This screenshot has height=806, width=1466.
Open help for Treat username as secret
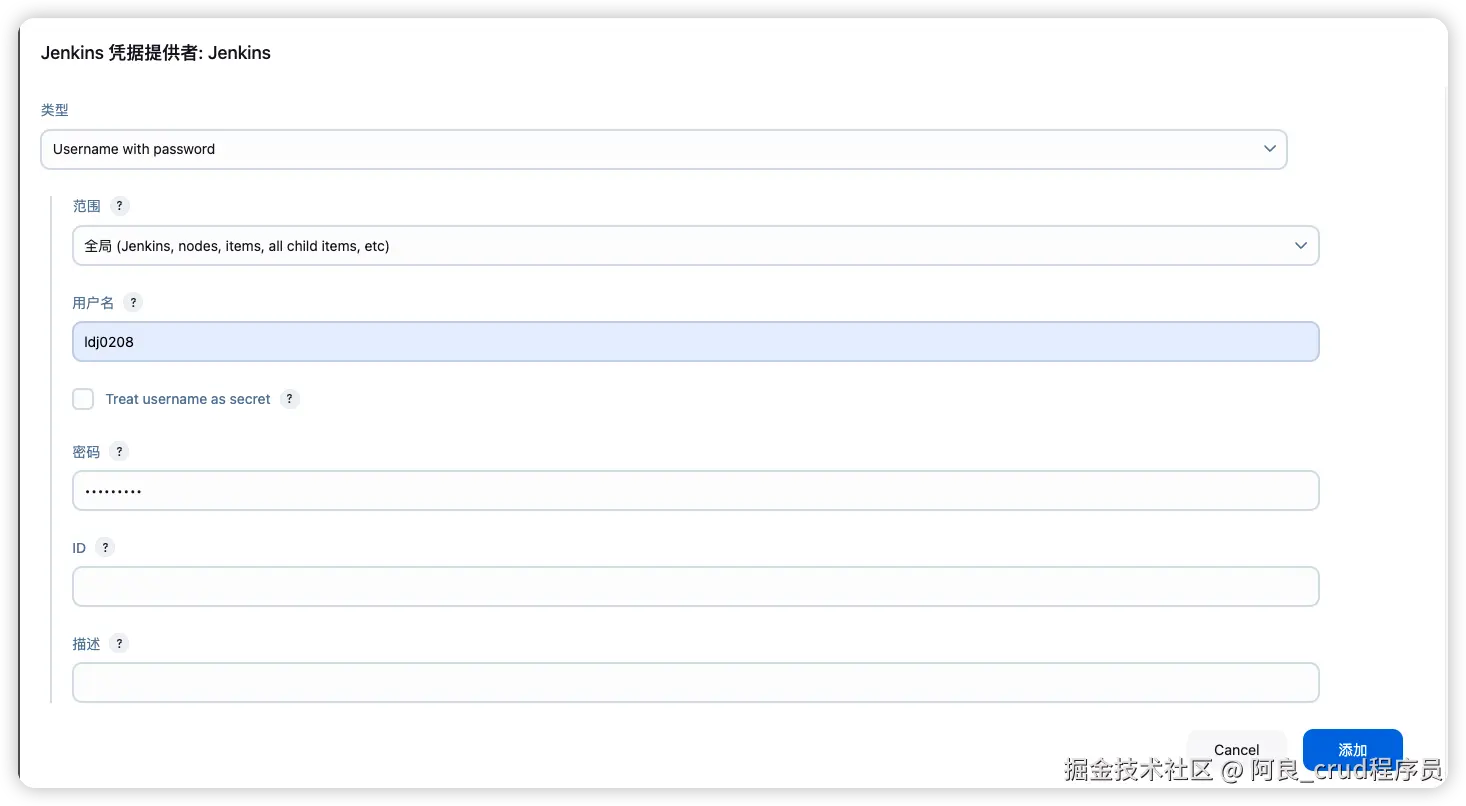290,399
